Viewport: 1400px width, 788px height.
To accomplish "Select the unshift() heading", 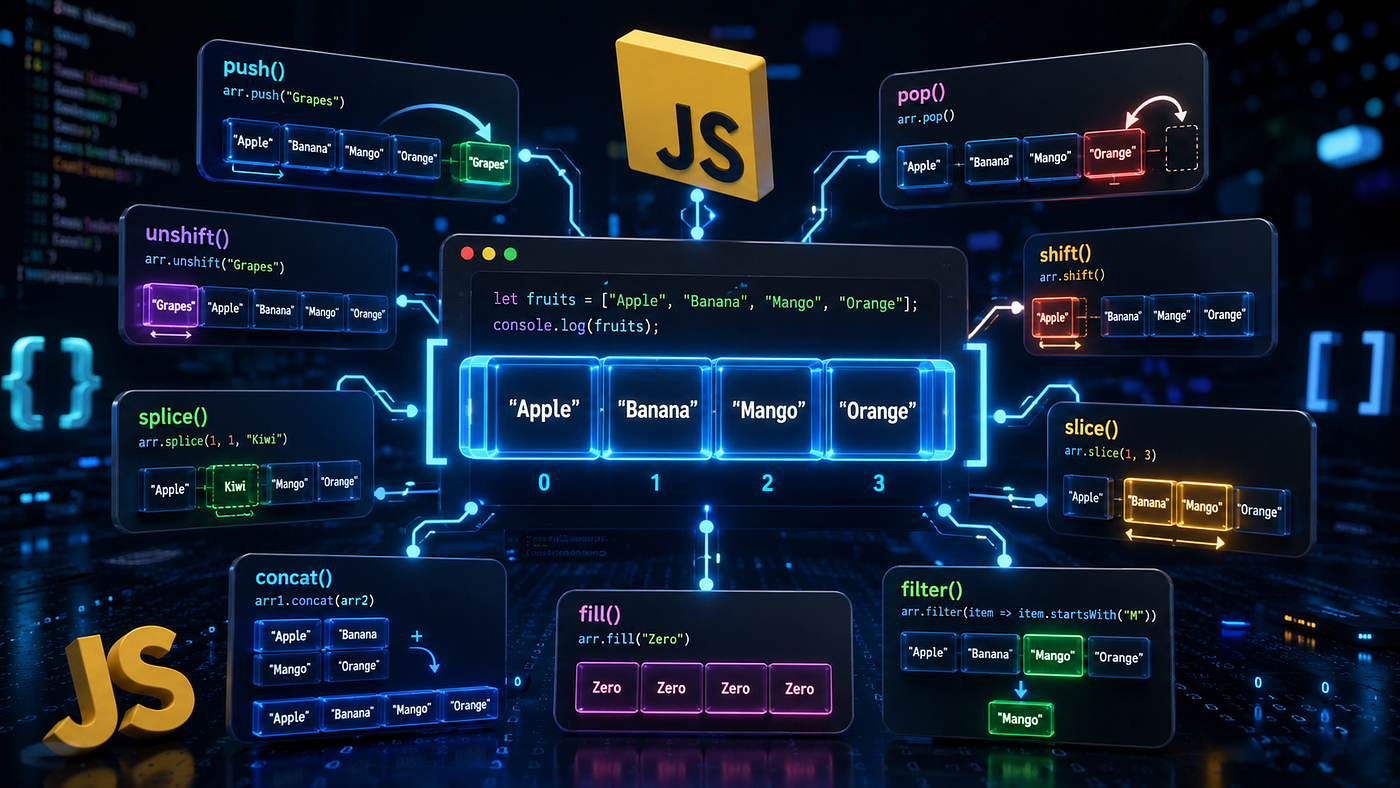I will pos(187,237).
